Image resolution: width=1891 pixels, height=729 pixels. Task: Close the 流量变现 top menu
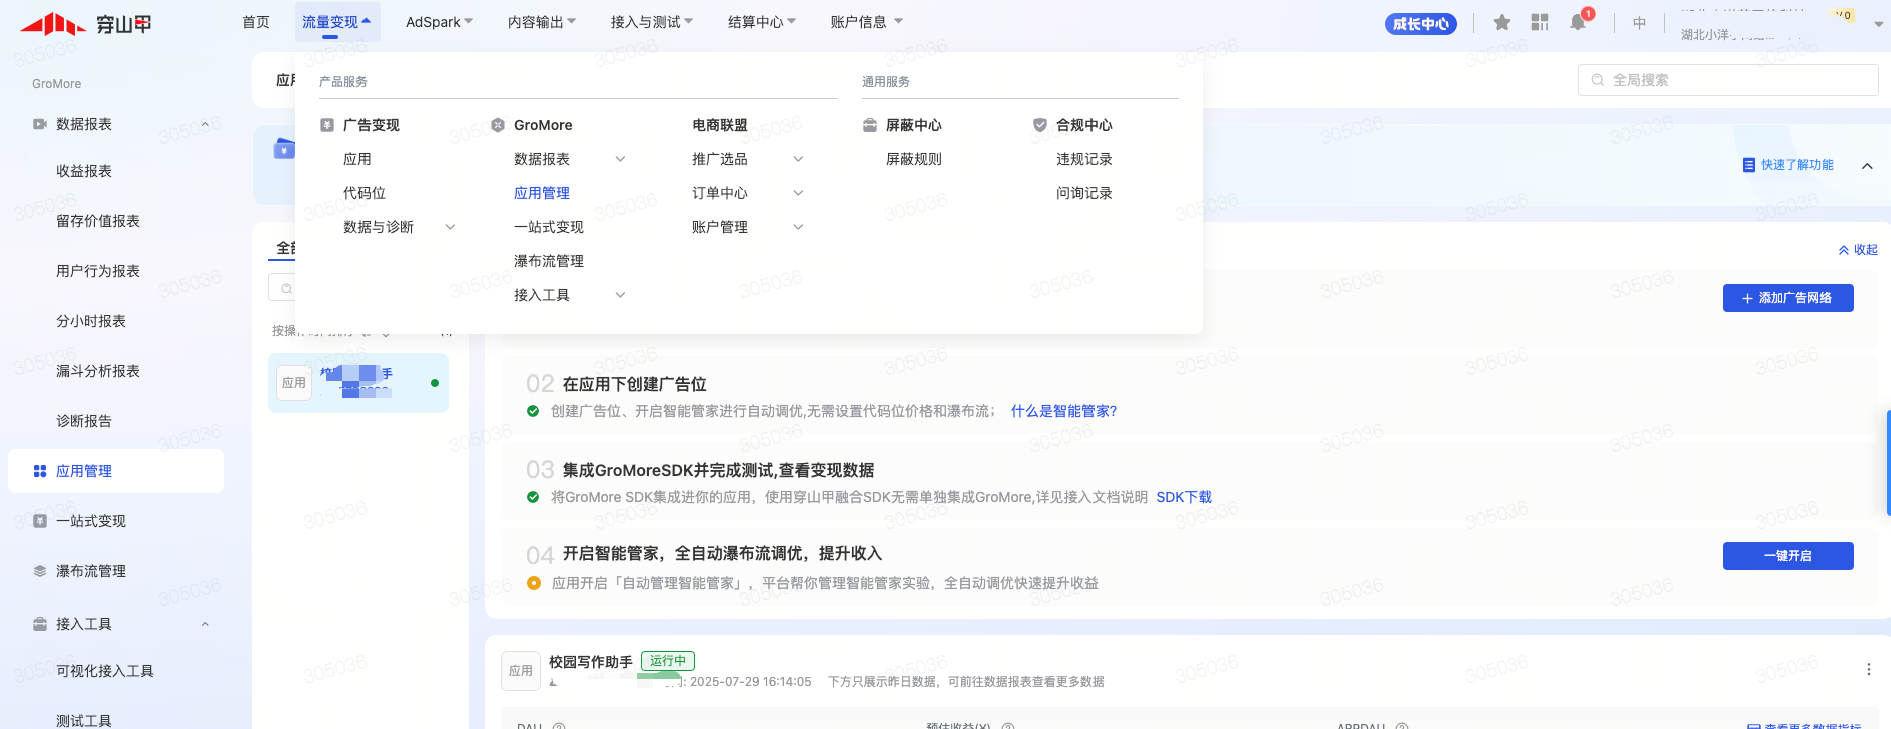pyautogui.click(x=336, y=22)
